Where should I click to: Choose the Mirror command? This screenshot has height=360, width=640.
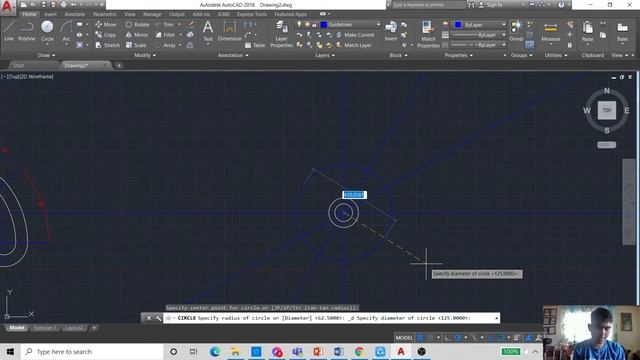137,35
